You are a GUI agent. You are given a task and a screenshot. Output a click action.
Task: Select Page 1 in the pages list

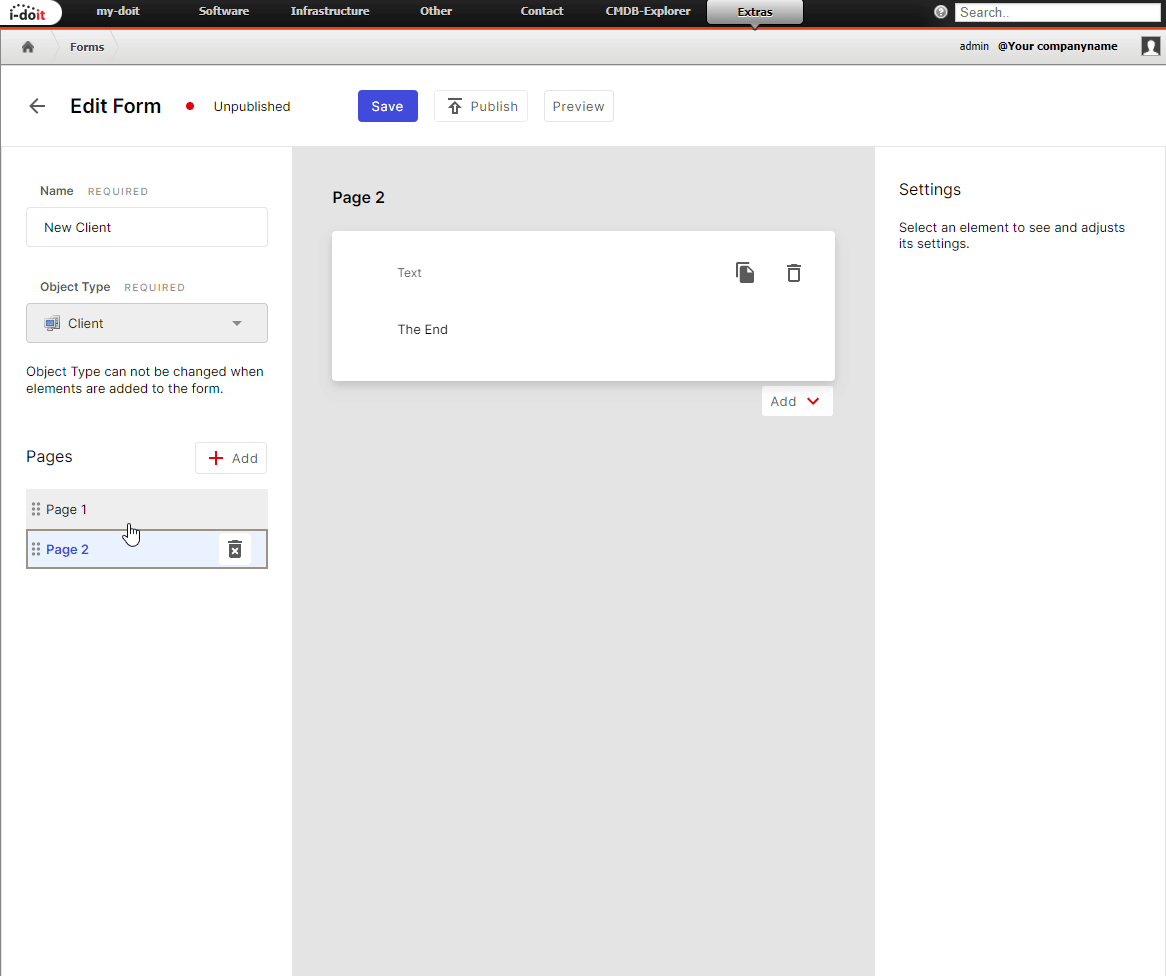(147, 510)
